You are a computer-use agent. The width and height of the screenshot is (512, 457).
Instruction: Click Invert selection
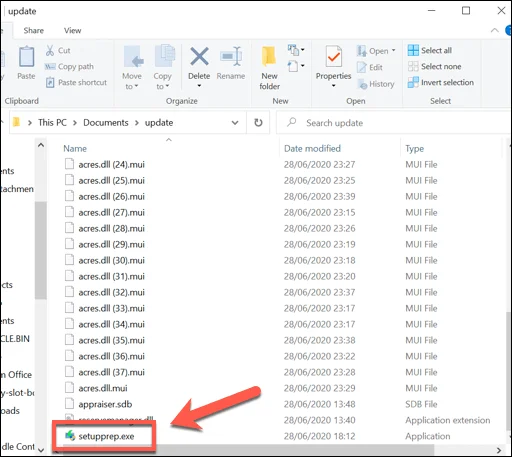(441, 82)
